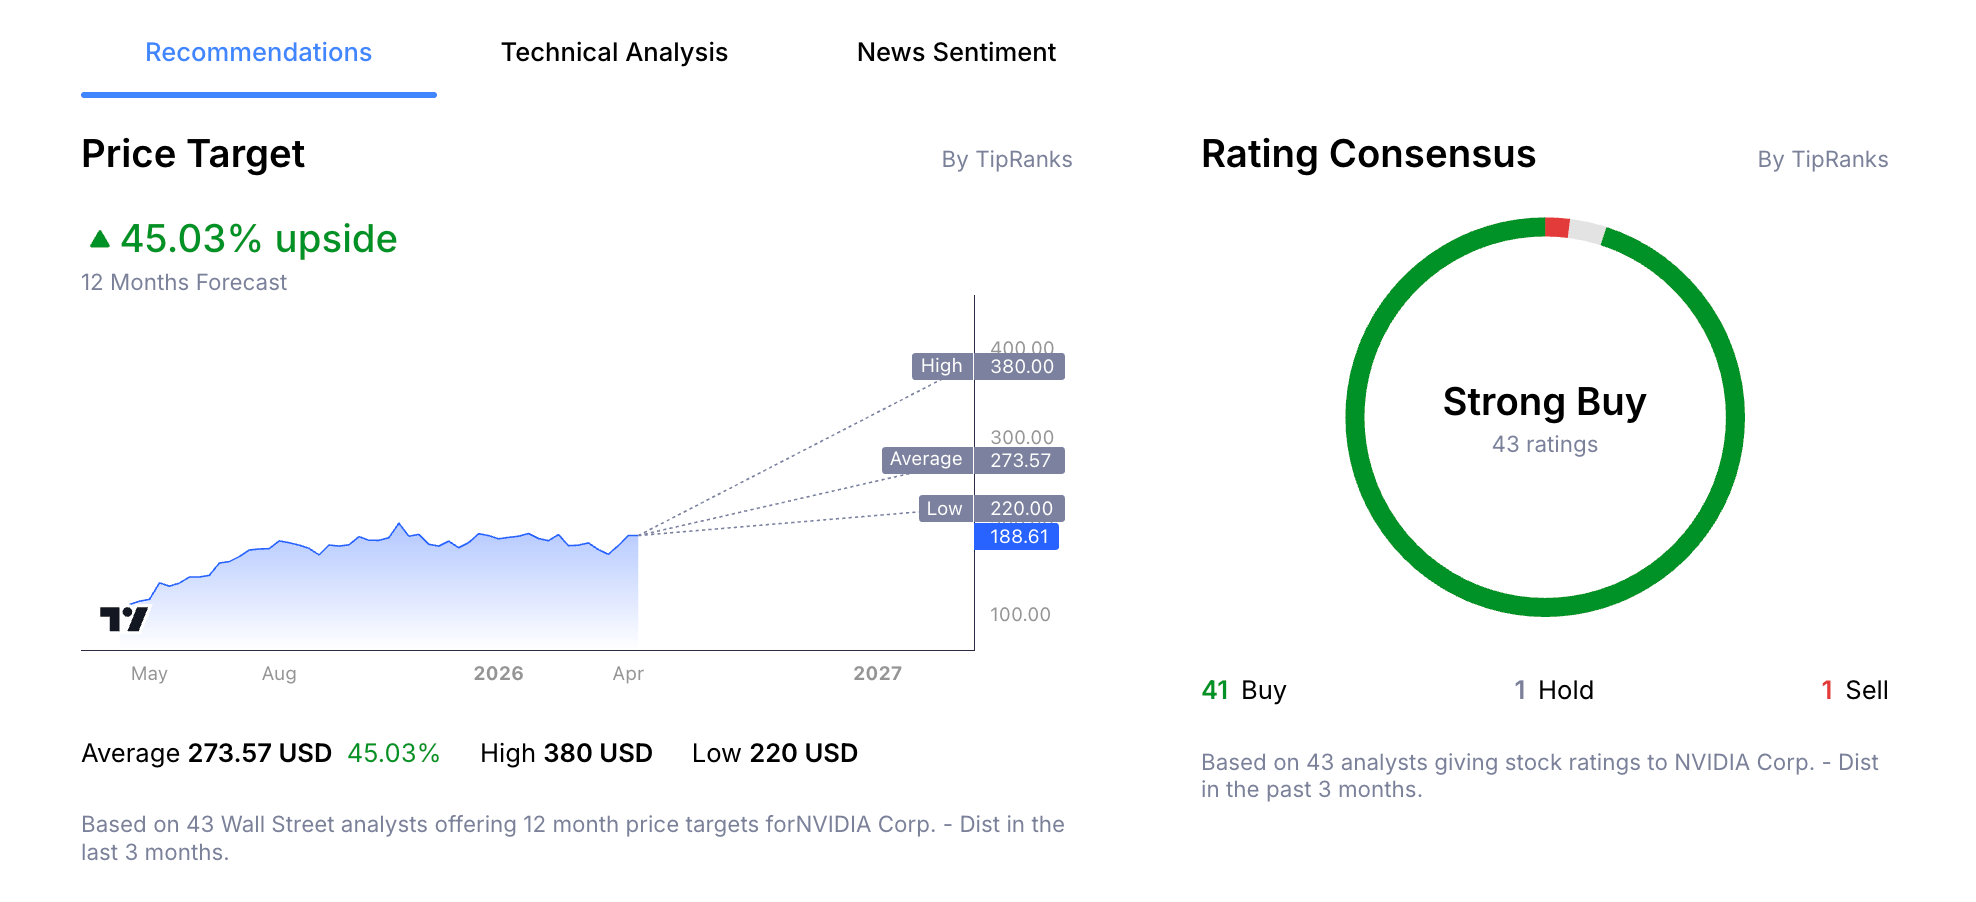Select the Recommendations tab
The width and height of the screenshot is (1976, 902).
[258, 52]
